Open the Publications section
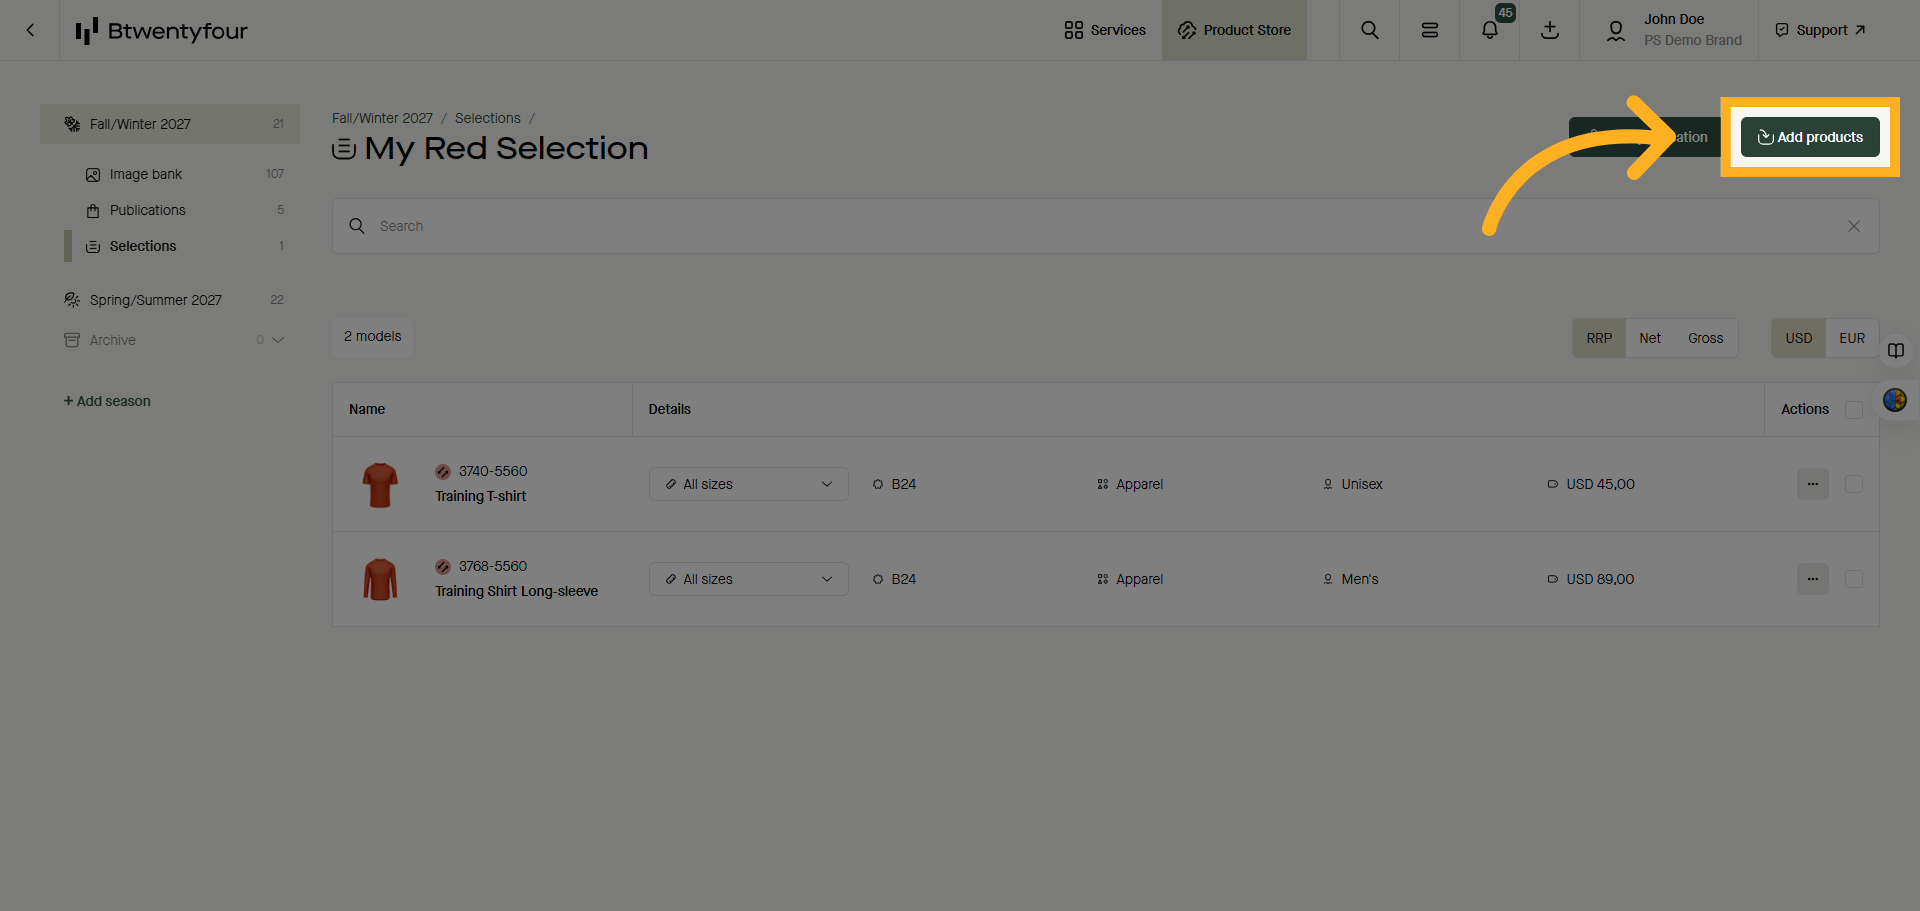1920x911 pixels. 147,210
